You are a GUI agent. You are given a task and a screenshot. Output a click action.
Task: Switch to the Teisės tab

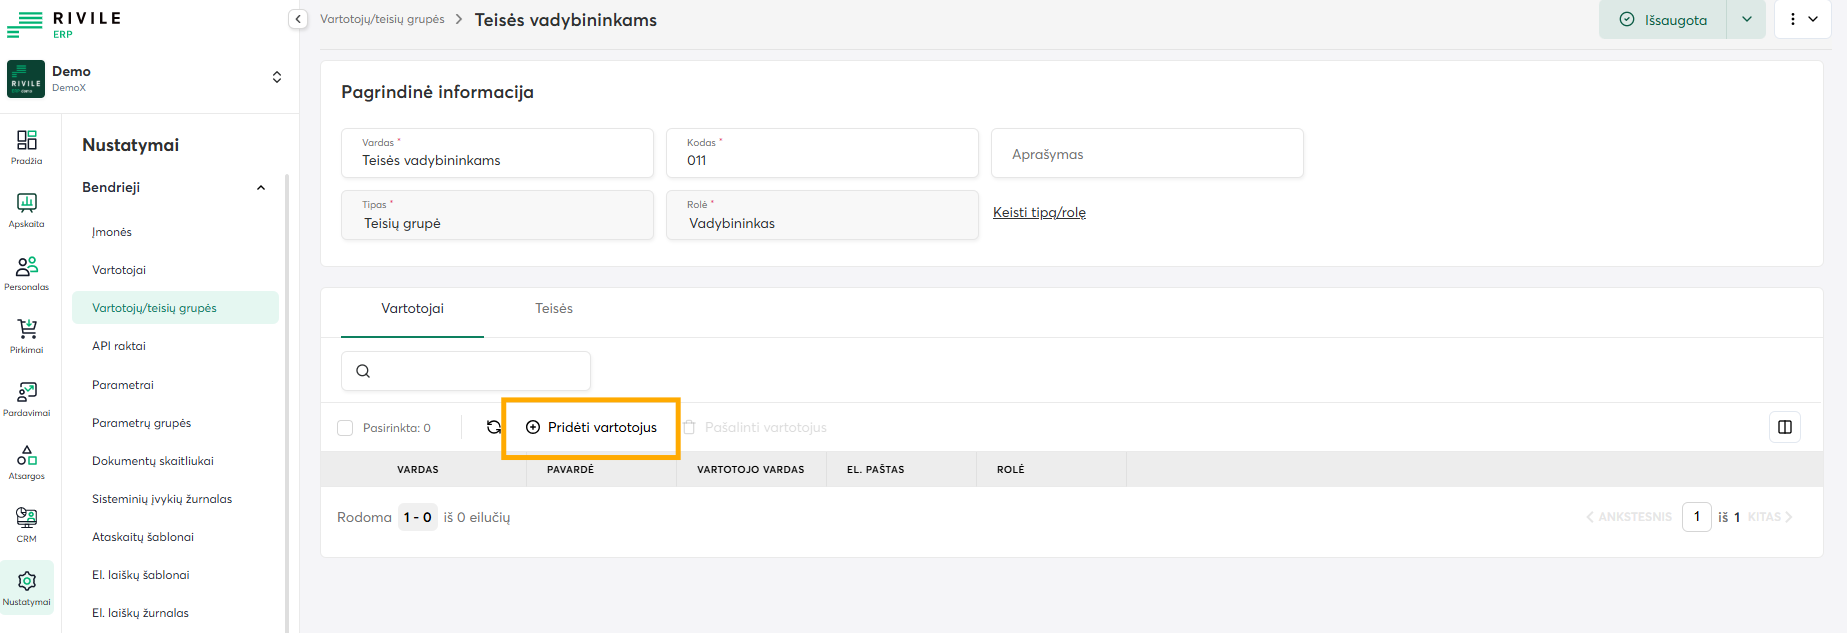[x=554, y=309]
